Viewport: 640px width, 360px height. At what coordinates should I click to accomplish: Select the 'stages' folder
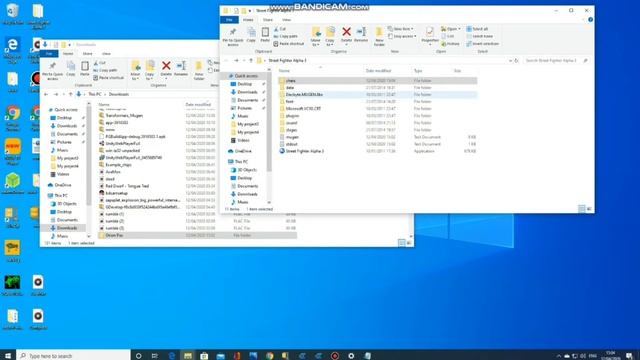pyautogui.click(x=291, y=130)
